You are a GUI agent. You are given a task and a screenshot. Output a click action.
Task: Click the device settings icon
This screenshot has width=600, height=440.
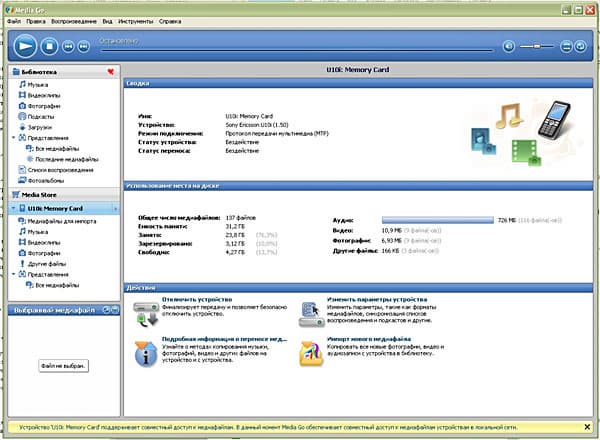coord(311,315)
